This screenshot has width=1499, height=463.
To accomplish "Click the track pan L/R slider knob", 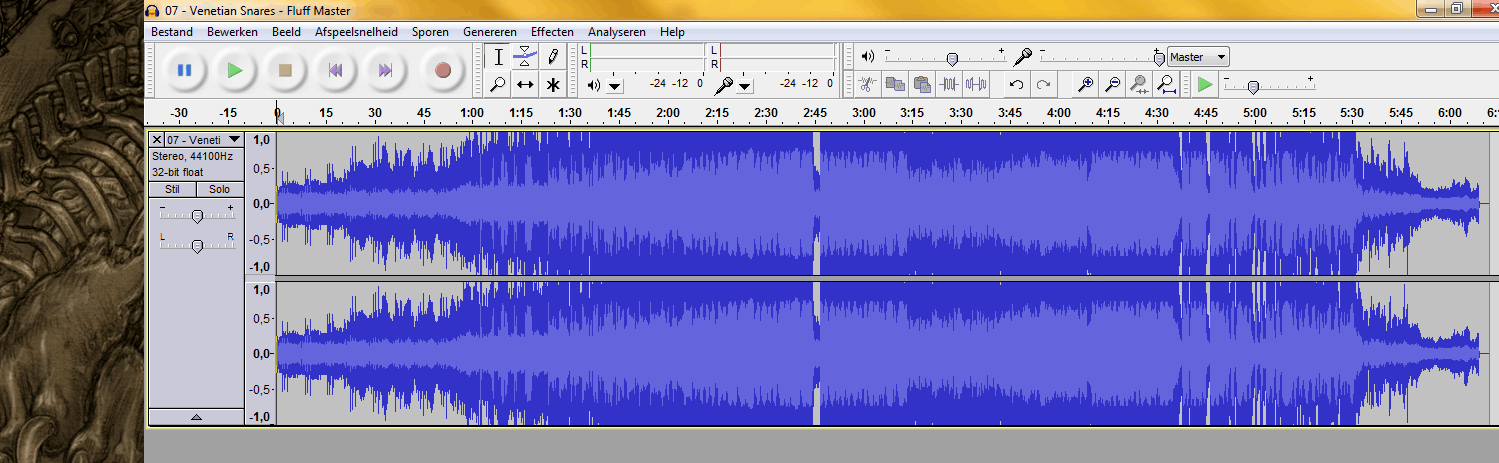I will 197,246.
